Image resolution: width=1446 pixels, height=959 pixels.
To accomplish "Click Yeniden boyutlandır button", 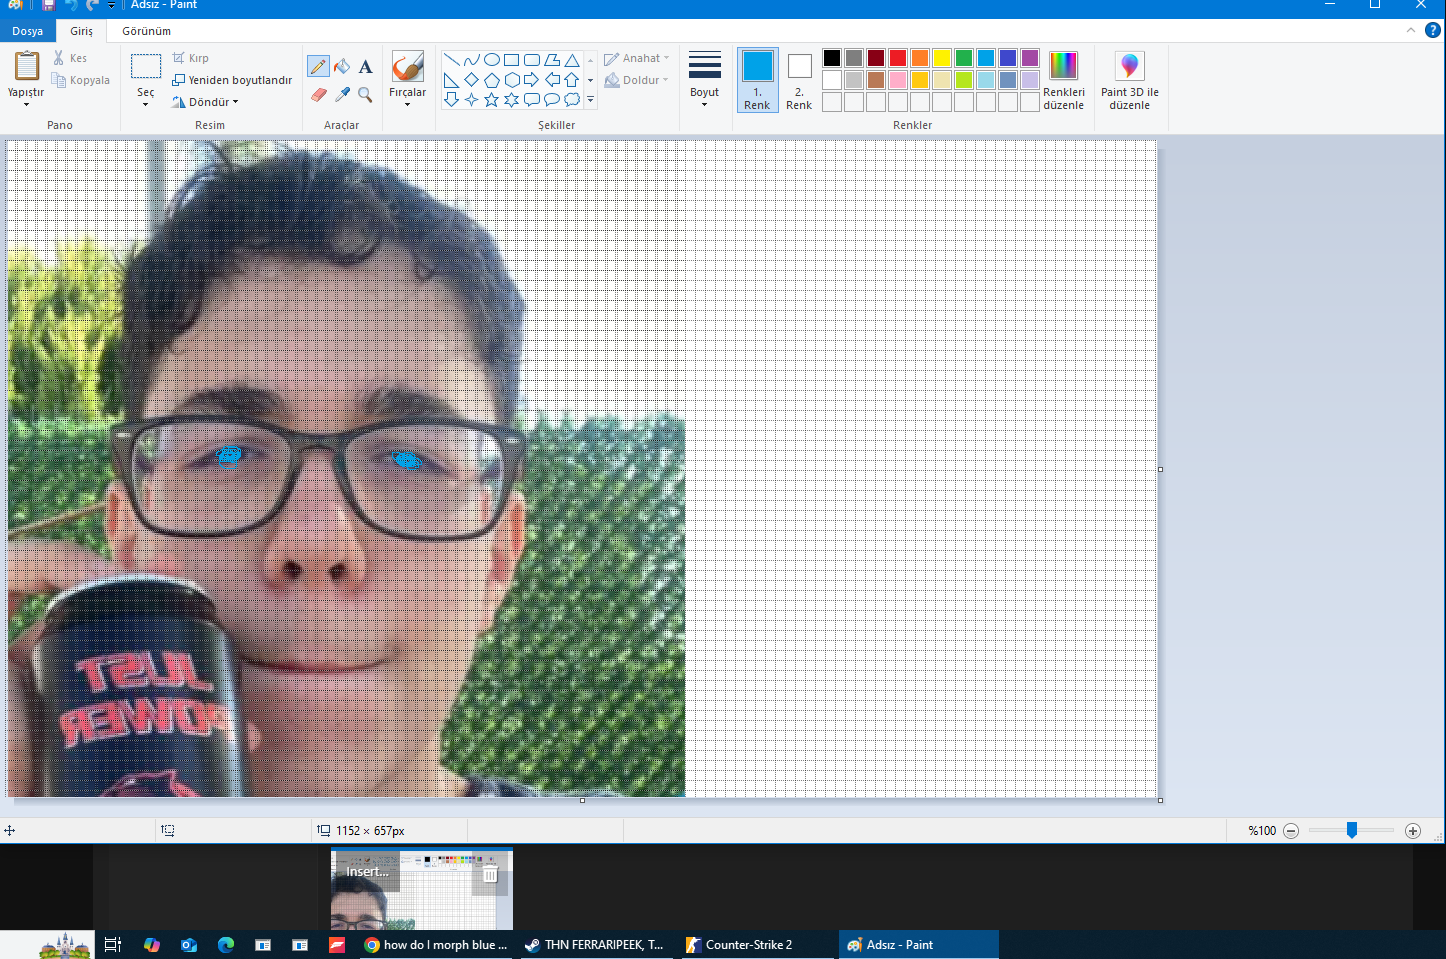I will [232, 80].
